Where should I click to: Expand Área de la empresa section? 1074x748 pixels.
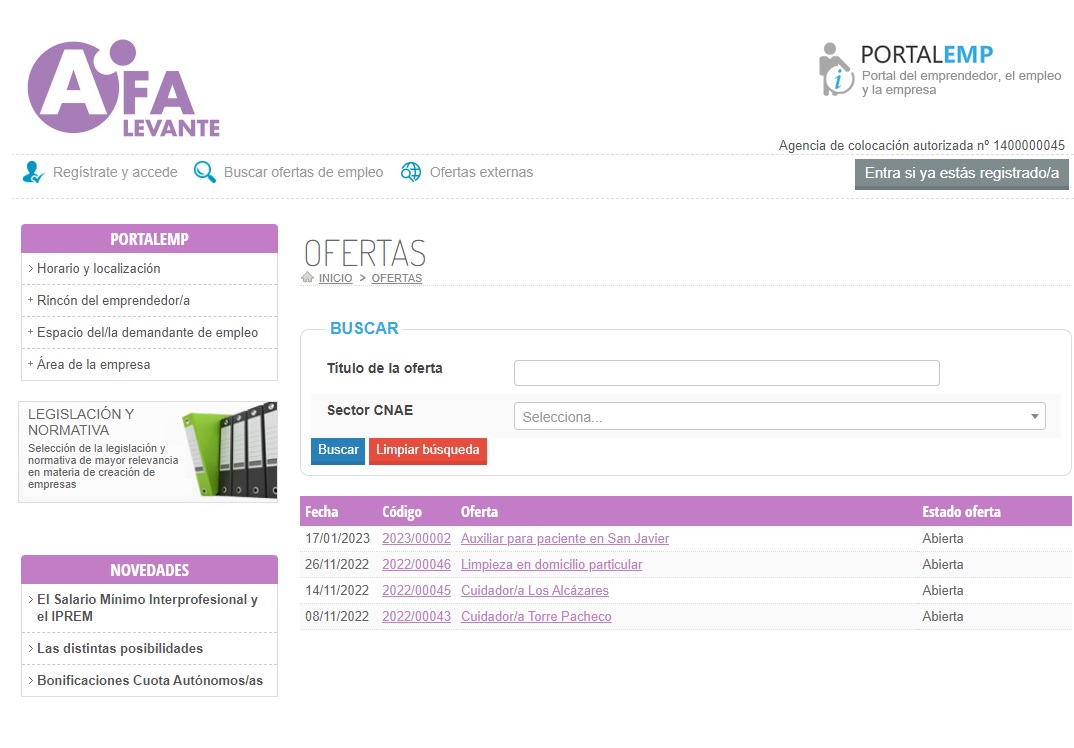pyautogui.click(x=93, y=365)
